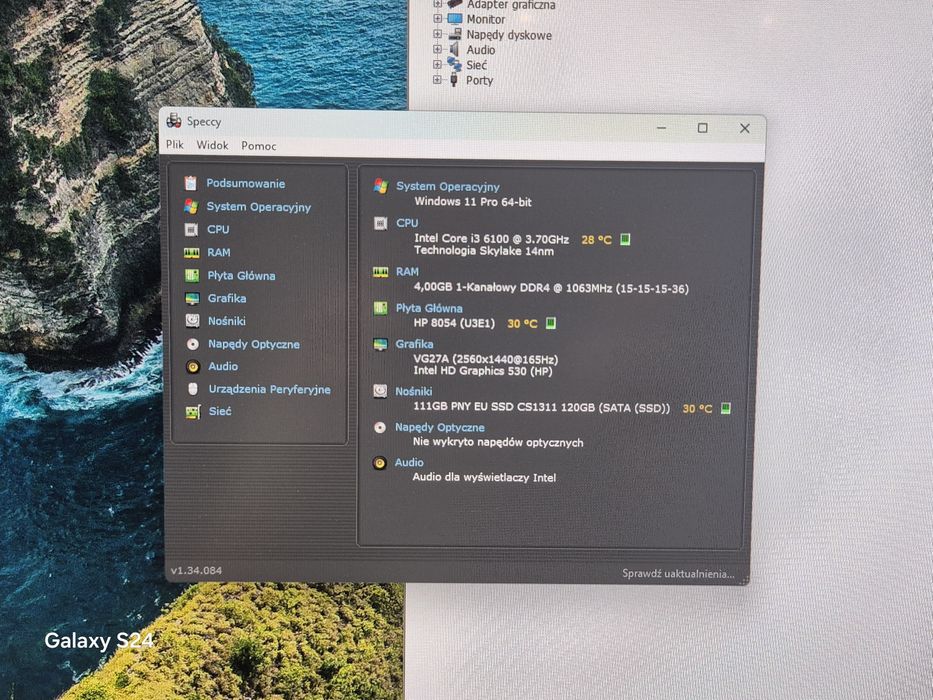
Task: Click the Napędy Optyczne heading in summary panel
Action: coord(440,427)
